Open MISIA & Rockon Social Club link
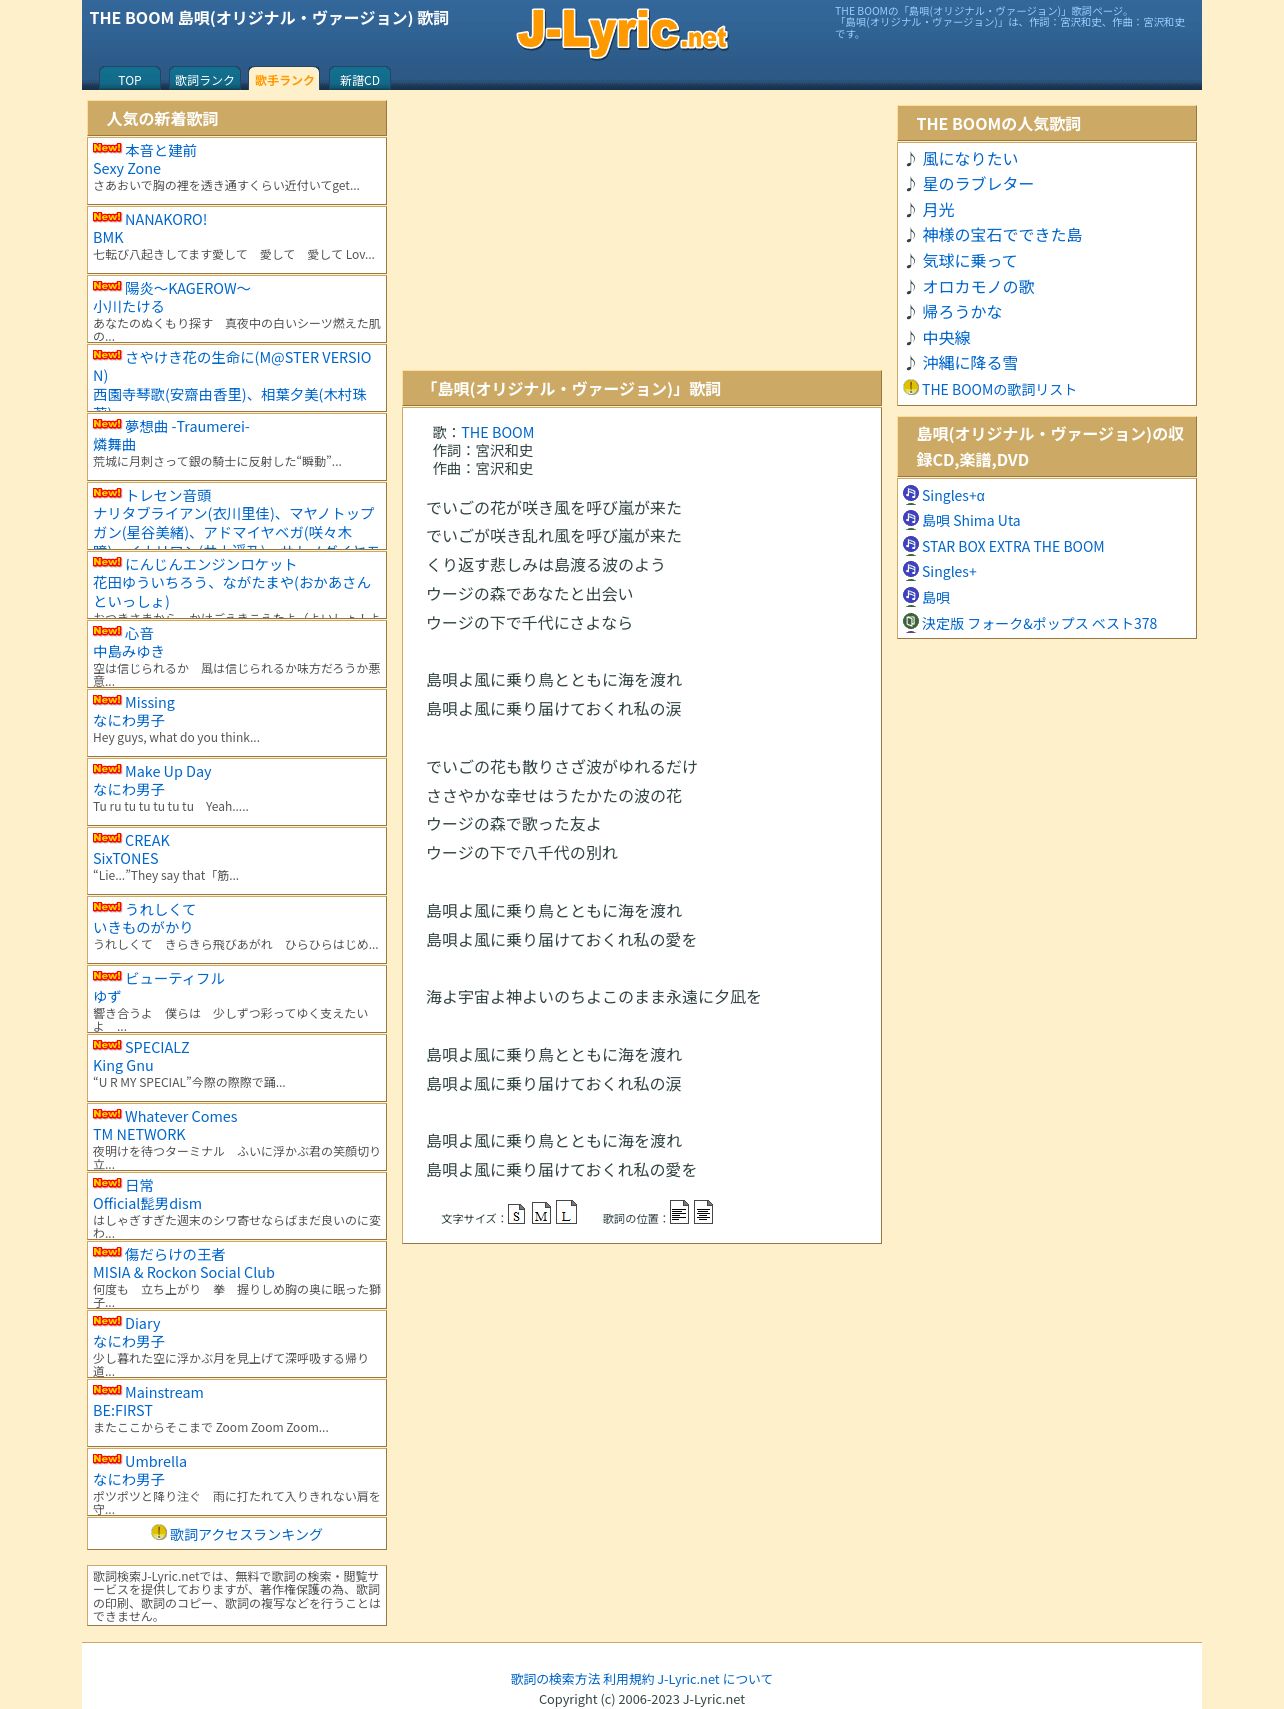Screen dimensions: 1284x1709 point(184,1273)
